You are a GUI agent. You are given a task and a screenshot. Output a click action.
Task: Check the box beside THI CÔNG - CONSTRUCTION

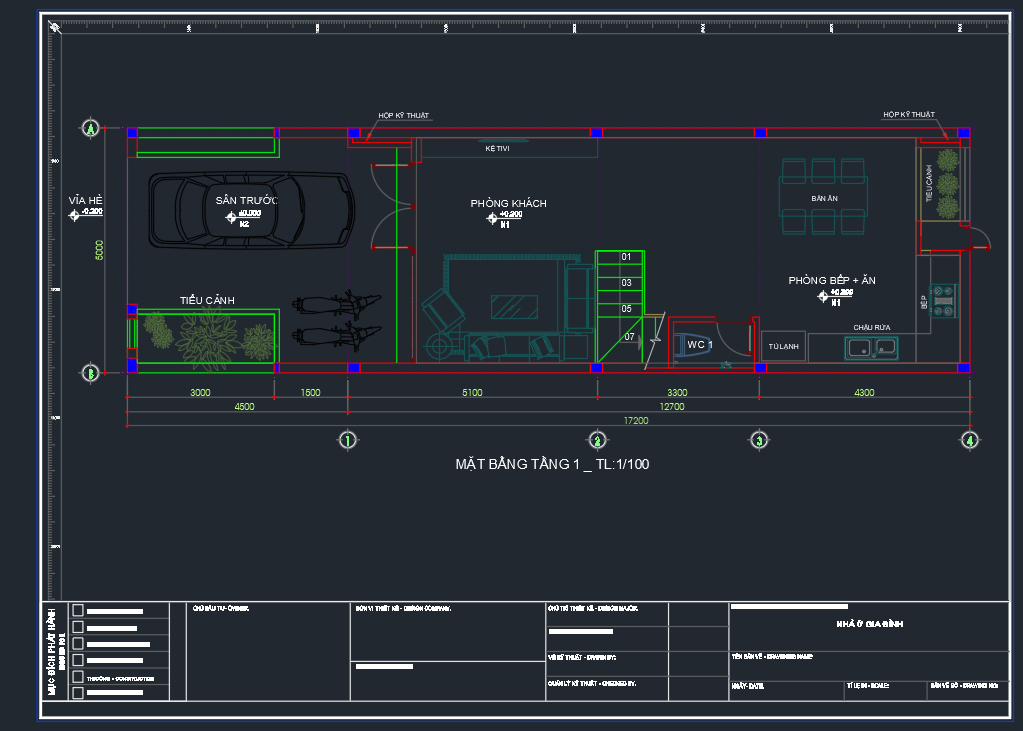tap(78, 677)
